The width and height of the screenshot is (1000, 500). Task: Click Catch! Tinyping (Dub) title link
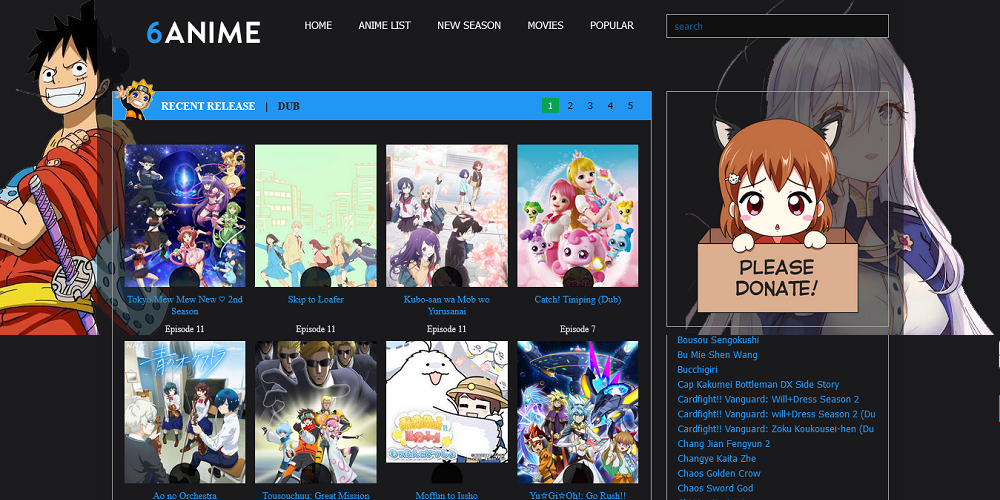(578, 300)
